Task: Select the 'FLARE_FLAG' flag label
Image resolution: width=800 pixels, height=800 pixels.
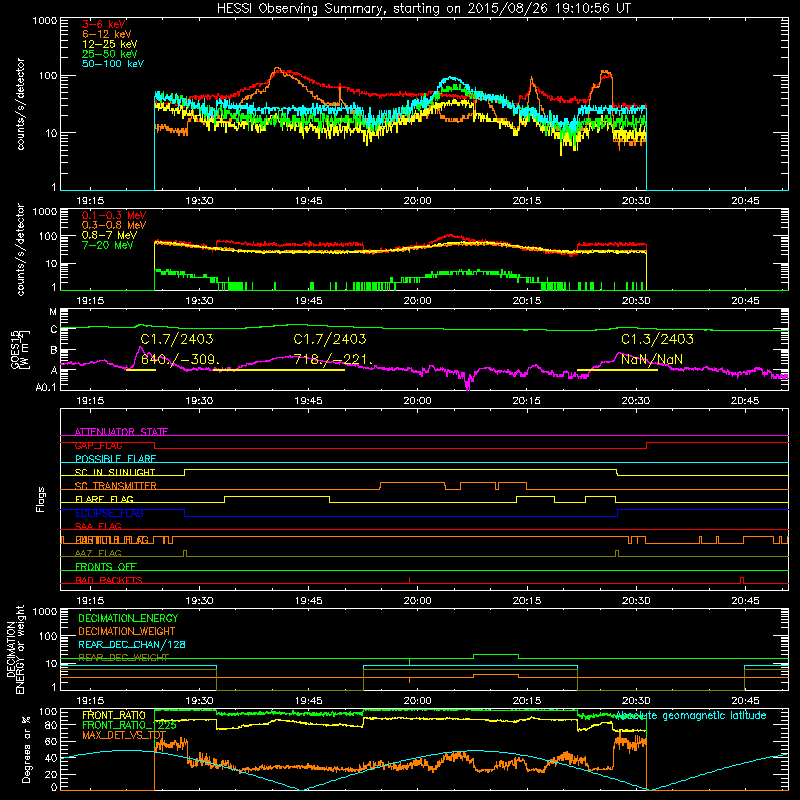Action: point(104,499)
